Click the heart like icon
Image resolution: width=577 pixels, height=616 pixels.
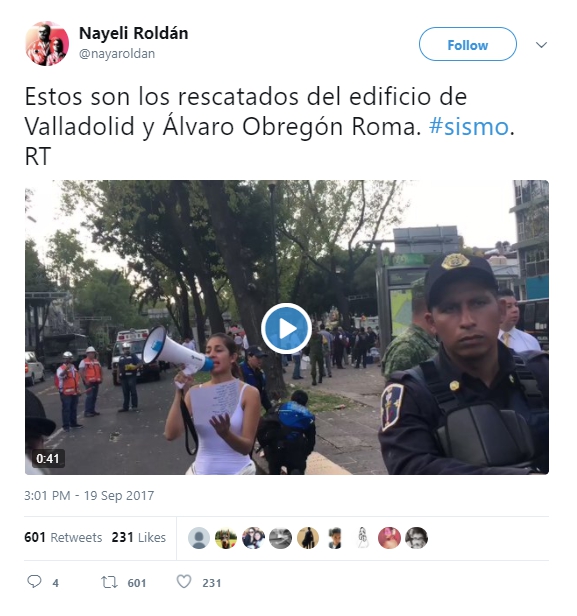click(x=183, y=581)
